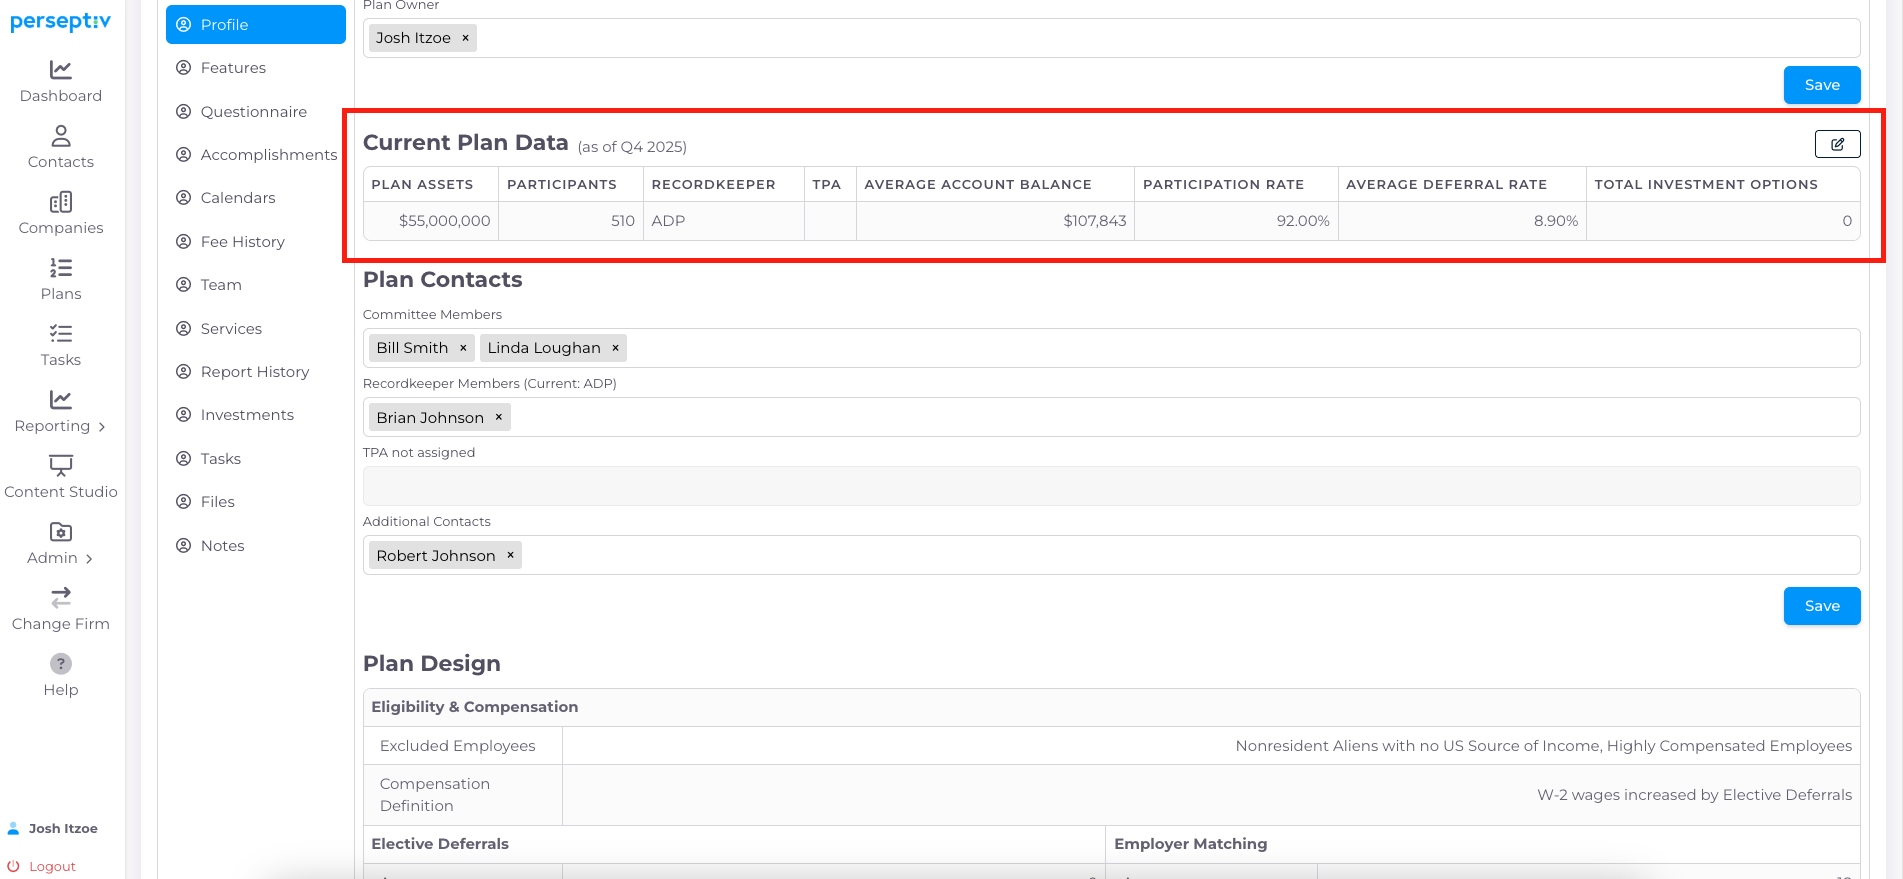Click the 8.90% average deferral rate value
1903x879 pixels.
pos(1556,221)
